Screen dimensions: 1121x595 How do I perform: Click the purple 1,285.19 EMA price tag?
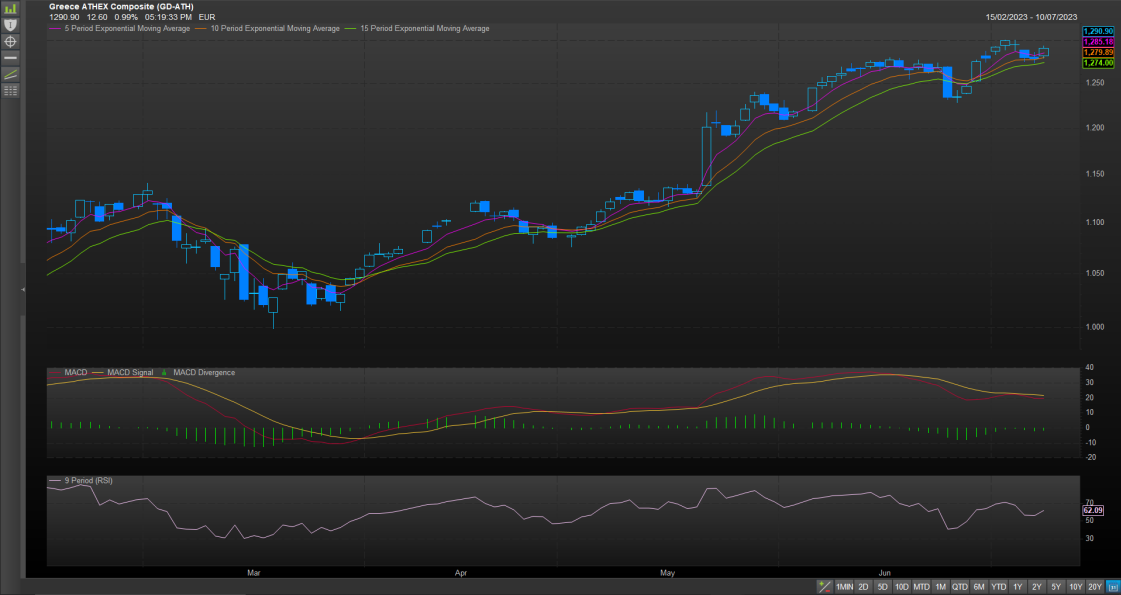click(1098, 42)
